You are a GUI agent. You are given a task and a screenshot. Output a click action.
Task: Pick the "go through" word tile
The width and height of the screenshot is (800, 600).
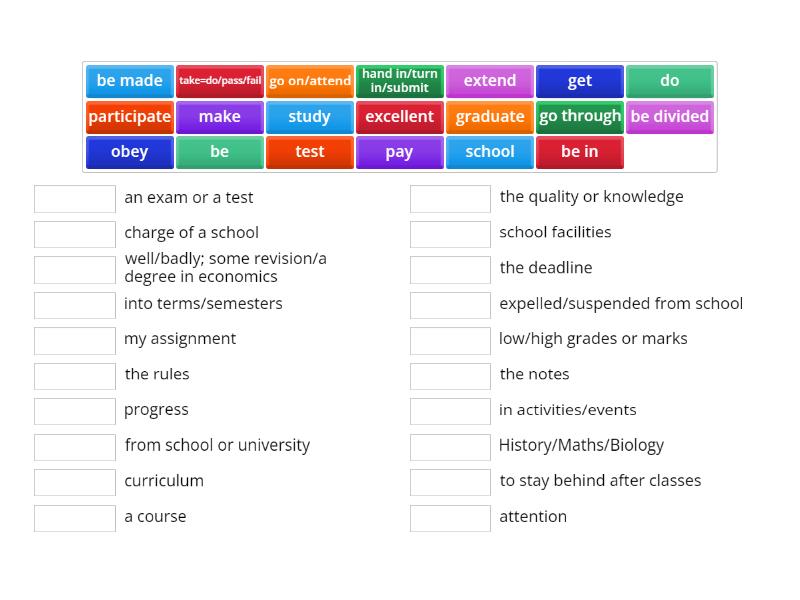580,117
